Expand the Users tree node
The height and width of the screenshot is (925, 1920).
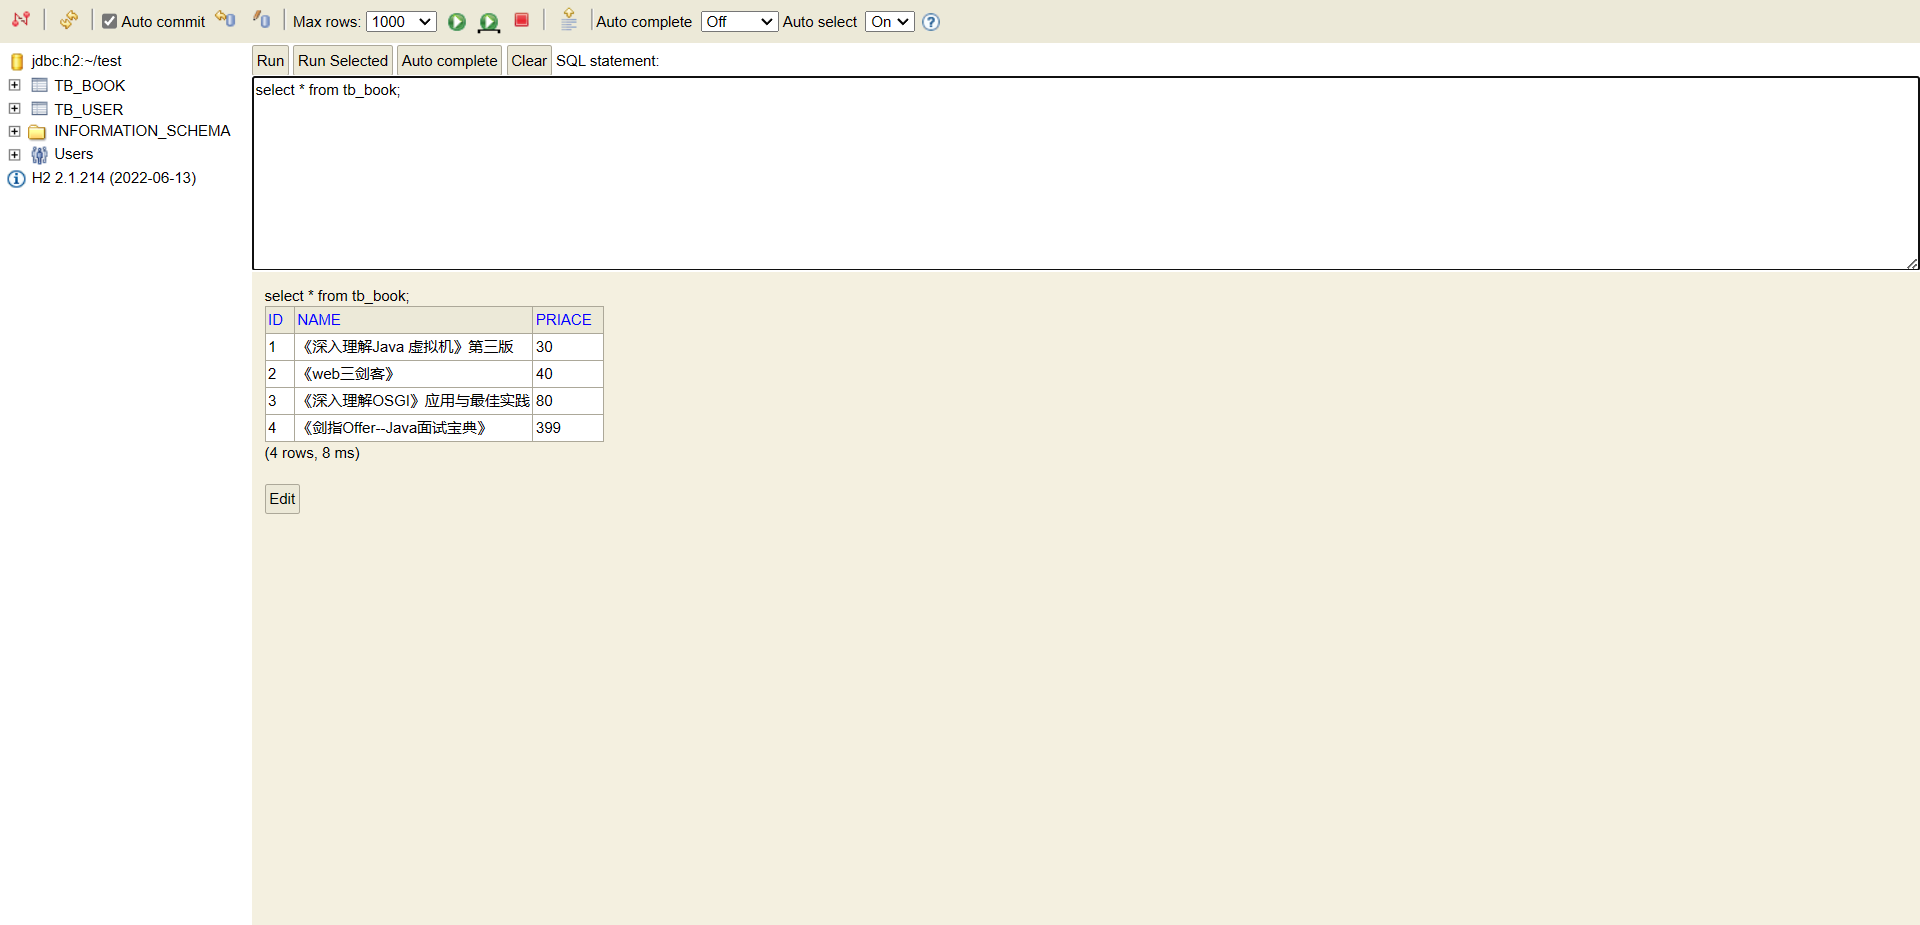[15, 154]
